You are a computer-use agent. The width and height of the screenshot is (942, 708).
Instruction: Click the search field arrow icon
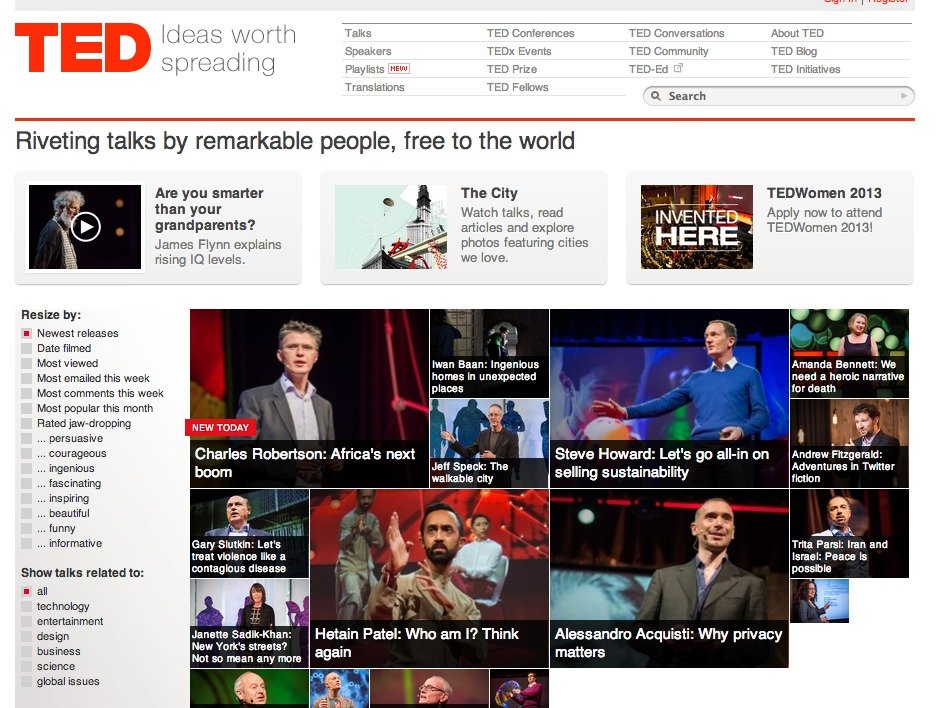[904, 96]
